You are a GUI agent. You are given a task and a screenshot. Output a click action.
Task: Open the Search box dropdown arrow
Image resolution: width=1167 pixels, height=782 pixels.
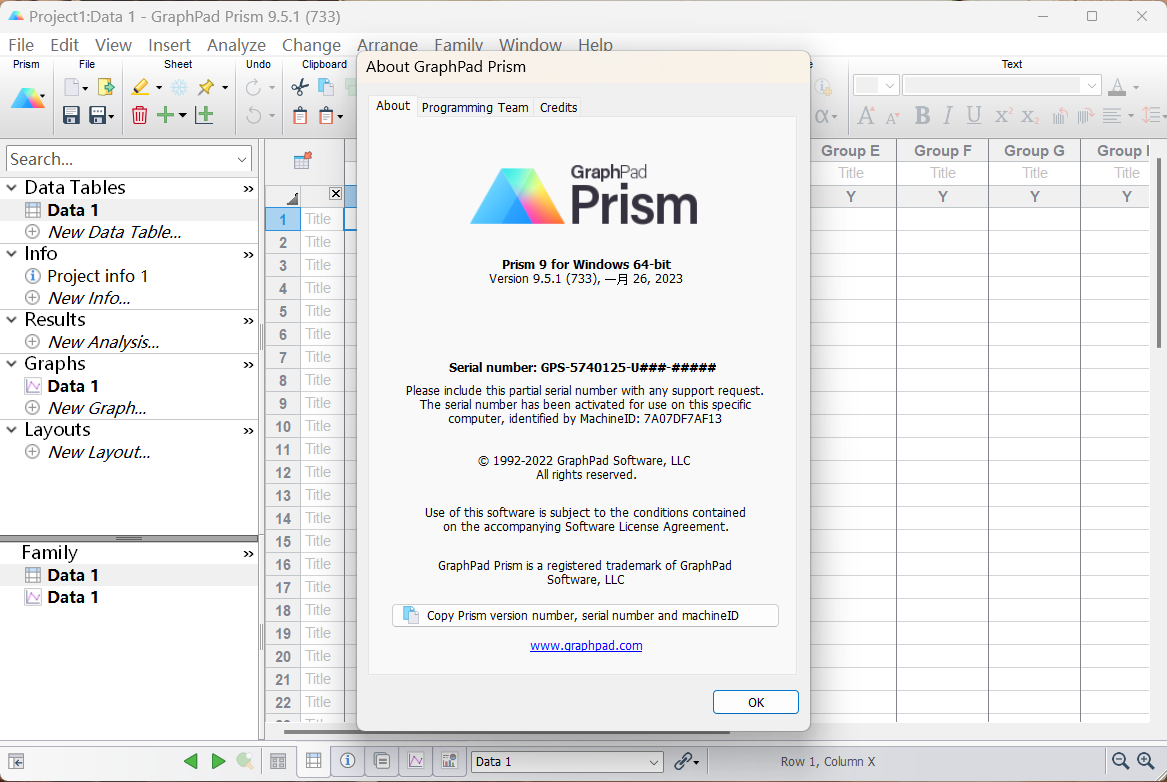pyautogui.click(x=242, y=159)
